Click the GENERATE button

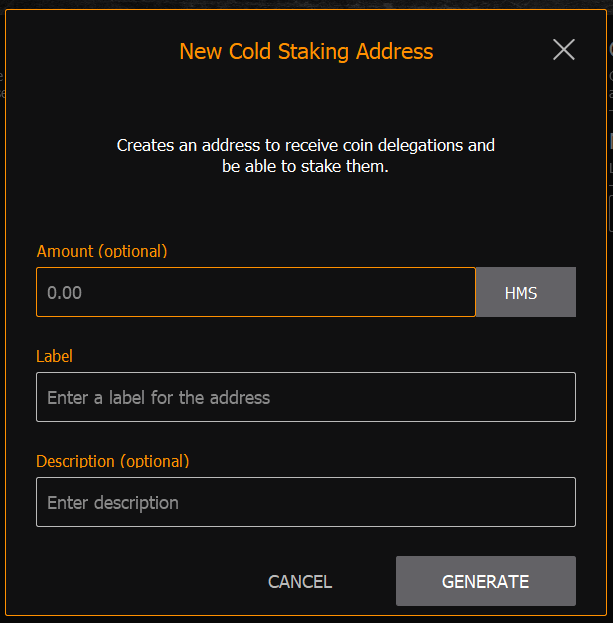coord(485,581)
